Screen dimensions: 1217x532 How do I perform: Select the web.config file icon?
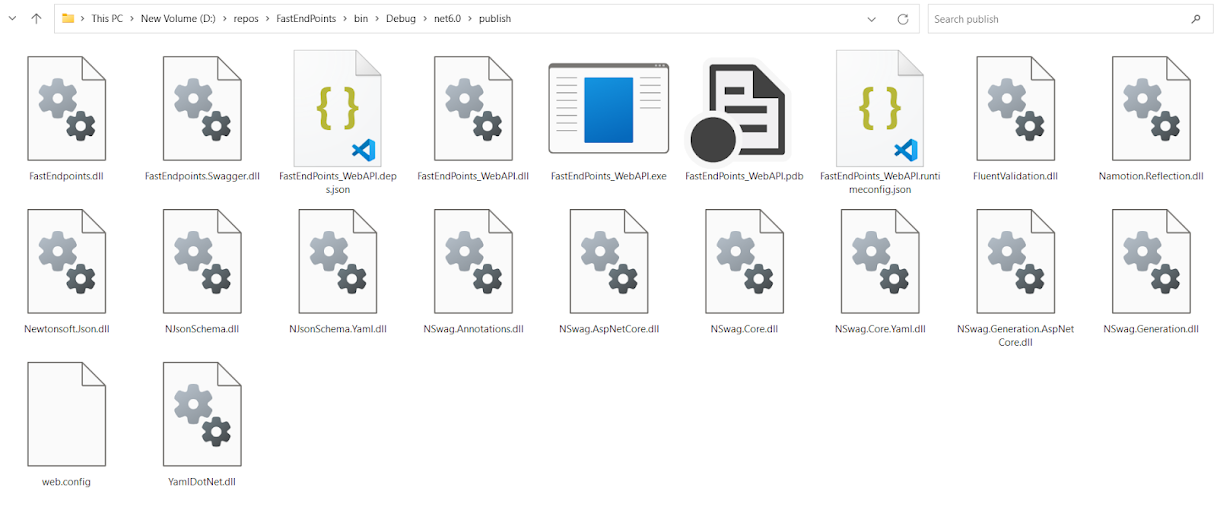(x=66, y=415)
